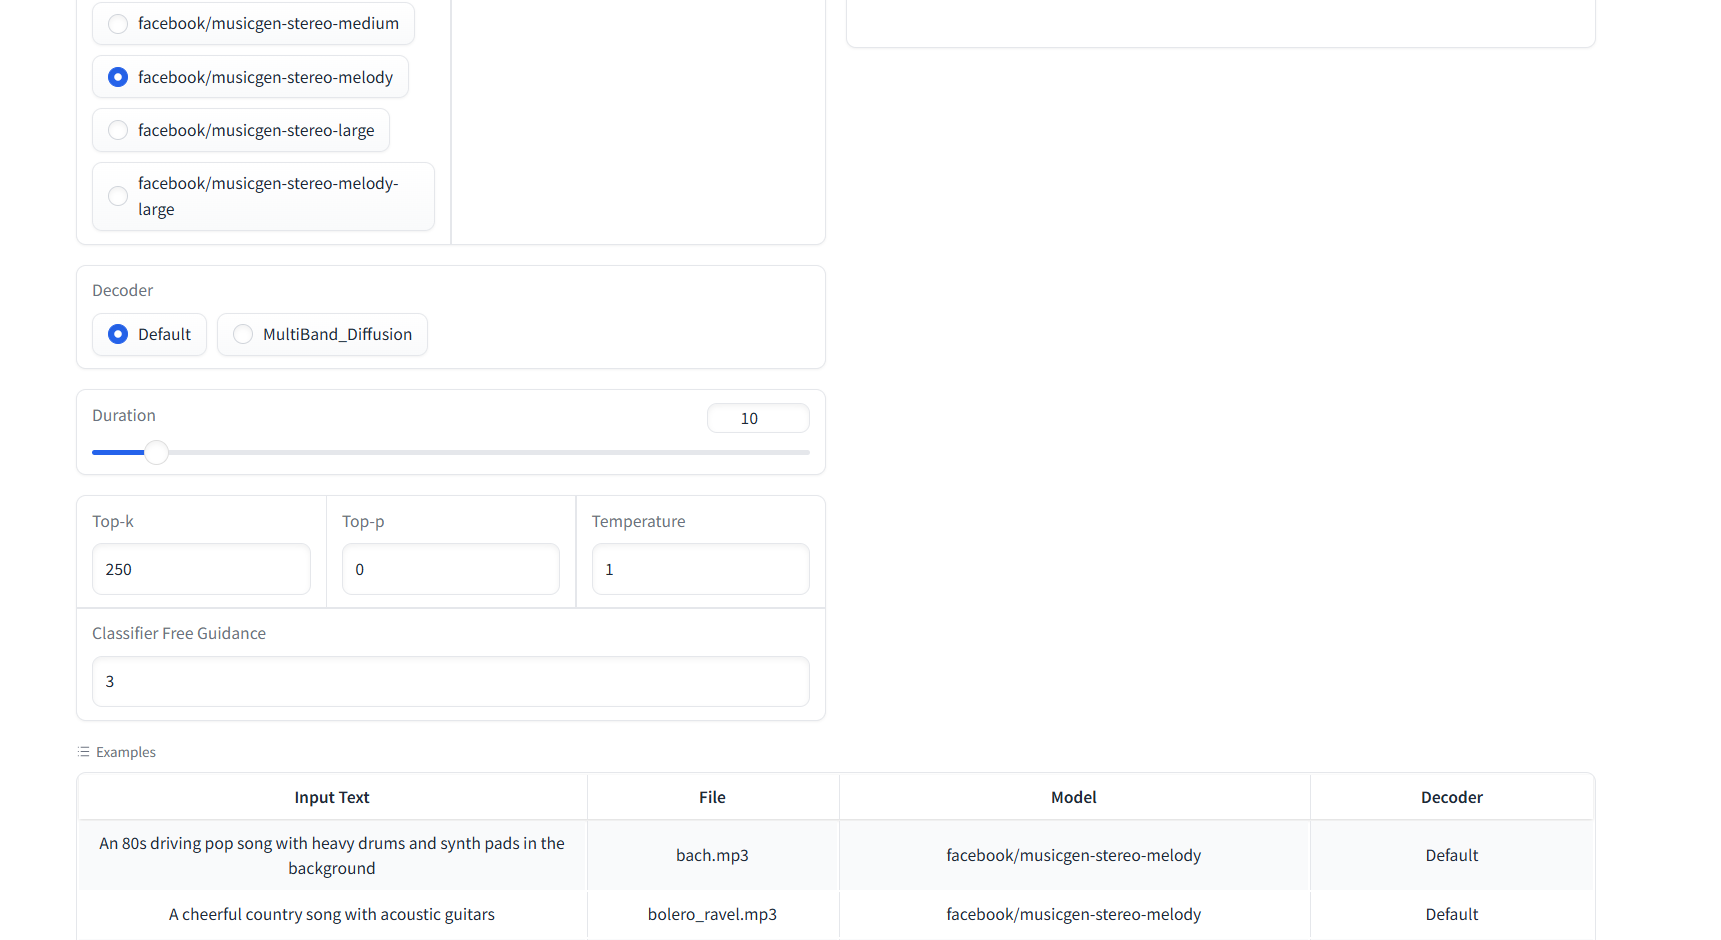Click the Classifier Free Guidance field

tap(451, 681)
